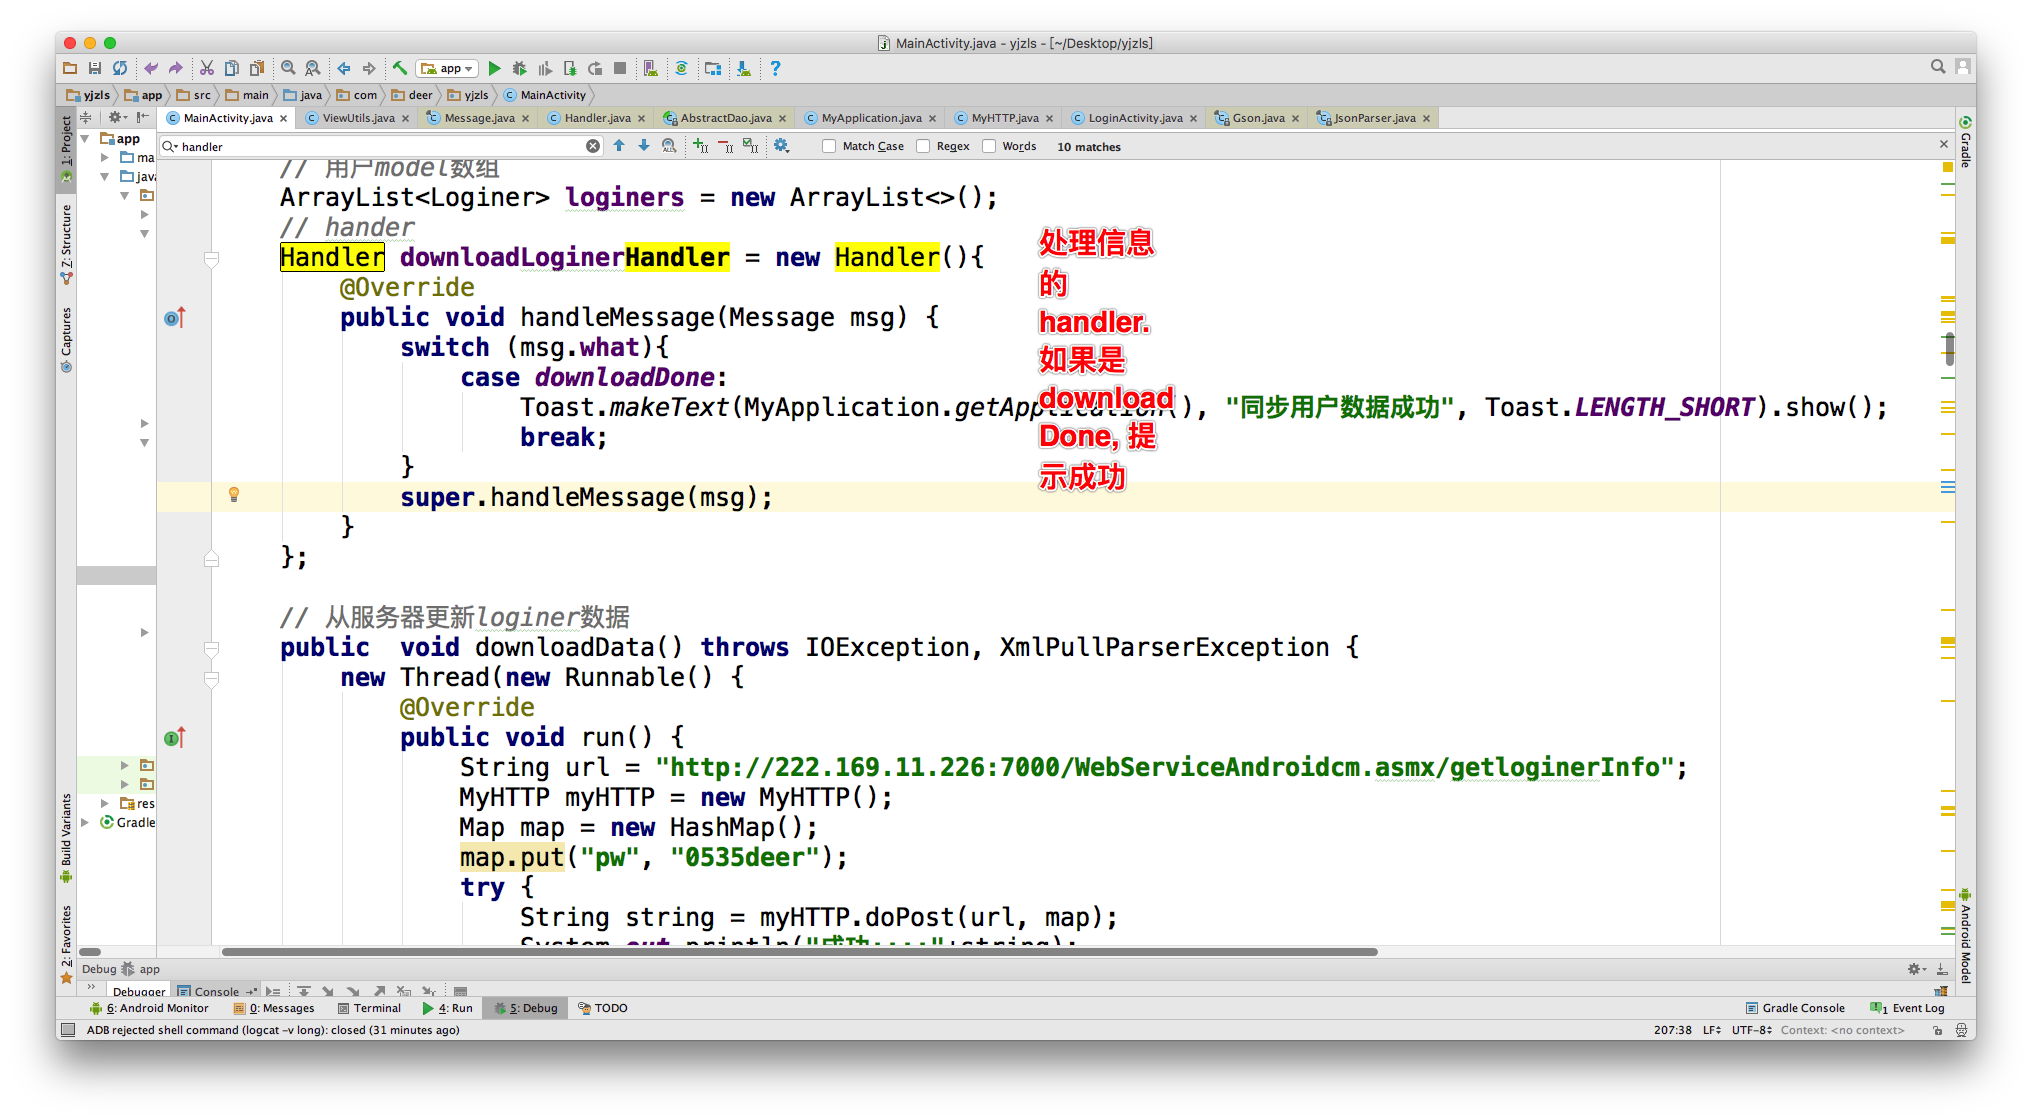Screen dimensions: 2032x1120
Task: Add selection for next occurrence icon
Action: coord(700,146)
